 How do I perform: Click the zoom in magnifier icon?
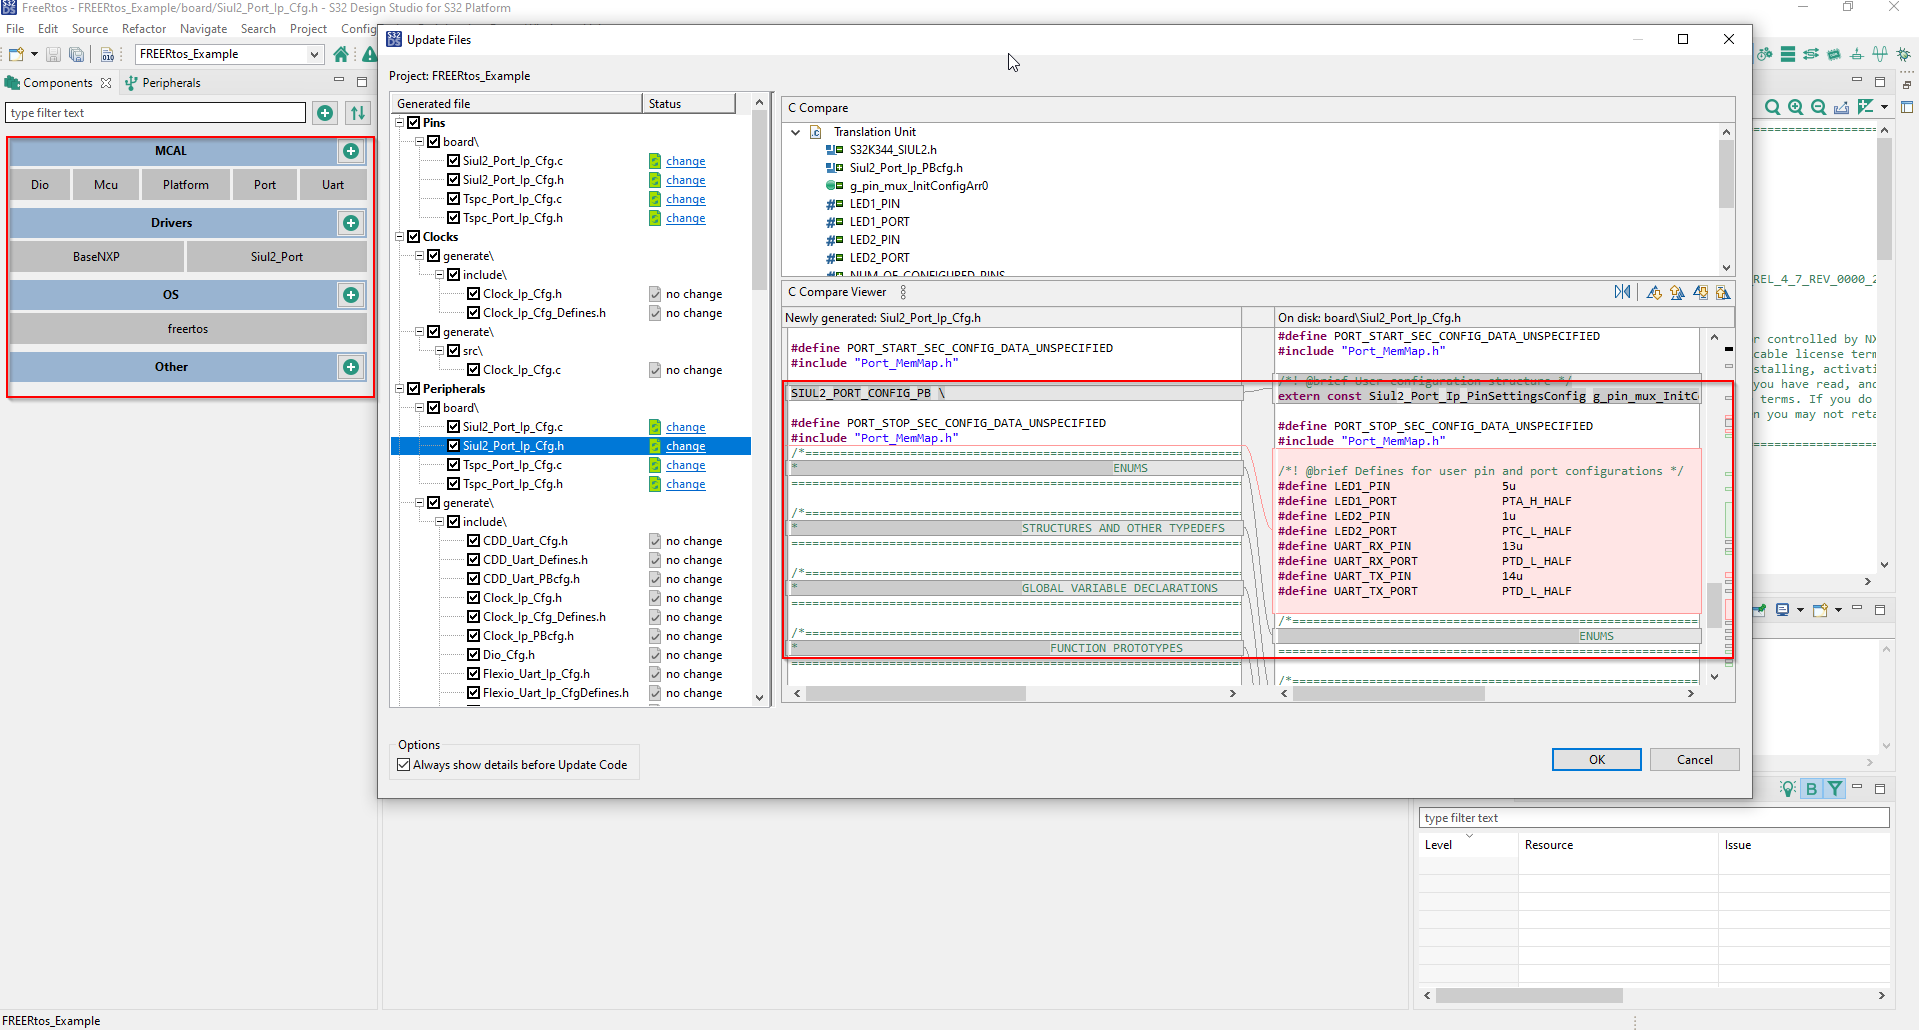pyautogui.click(x=1797, y=107)
